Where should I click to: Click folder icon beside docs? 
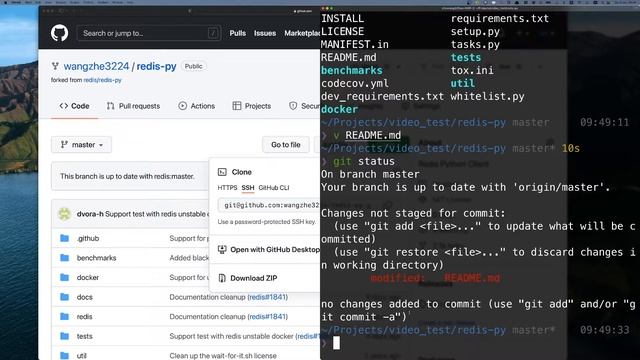(64, 297)
